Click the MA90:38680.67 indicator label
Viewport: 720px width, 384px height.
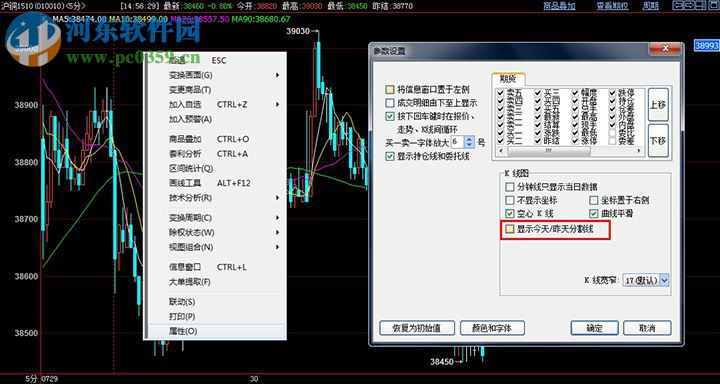260,19
